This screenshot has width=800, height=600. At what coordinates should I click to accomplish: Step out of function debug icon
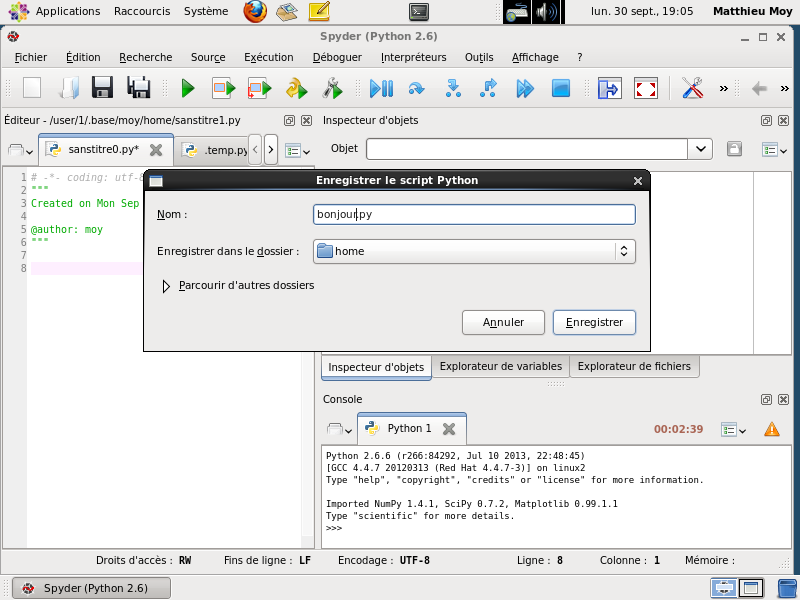pyautogui.click(x=488, y=88)
